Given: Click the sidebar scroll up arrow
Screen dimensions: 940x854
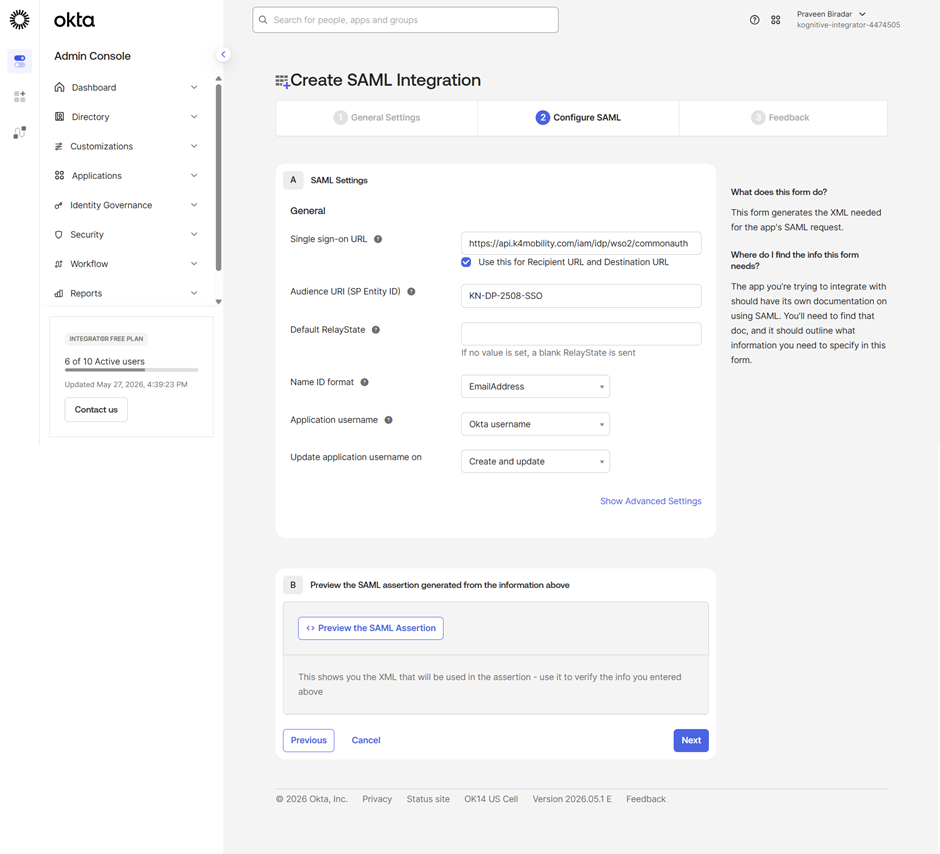Looking at the screenshot, I should (218, 79).
